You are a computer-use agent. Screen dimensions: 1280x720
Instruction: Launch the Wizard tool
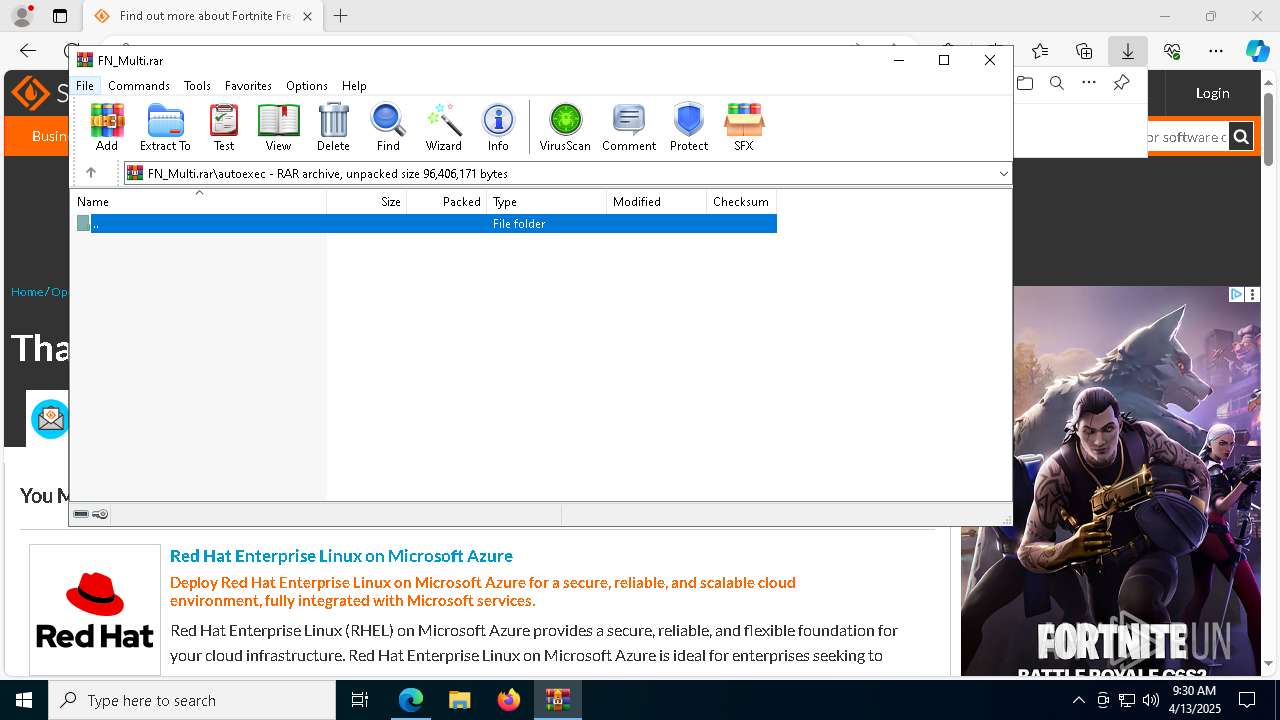(x=443, y=127)
